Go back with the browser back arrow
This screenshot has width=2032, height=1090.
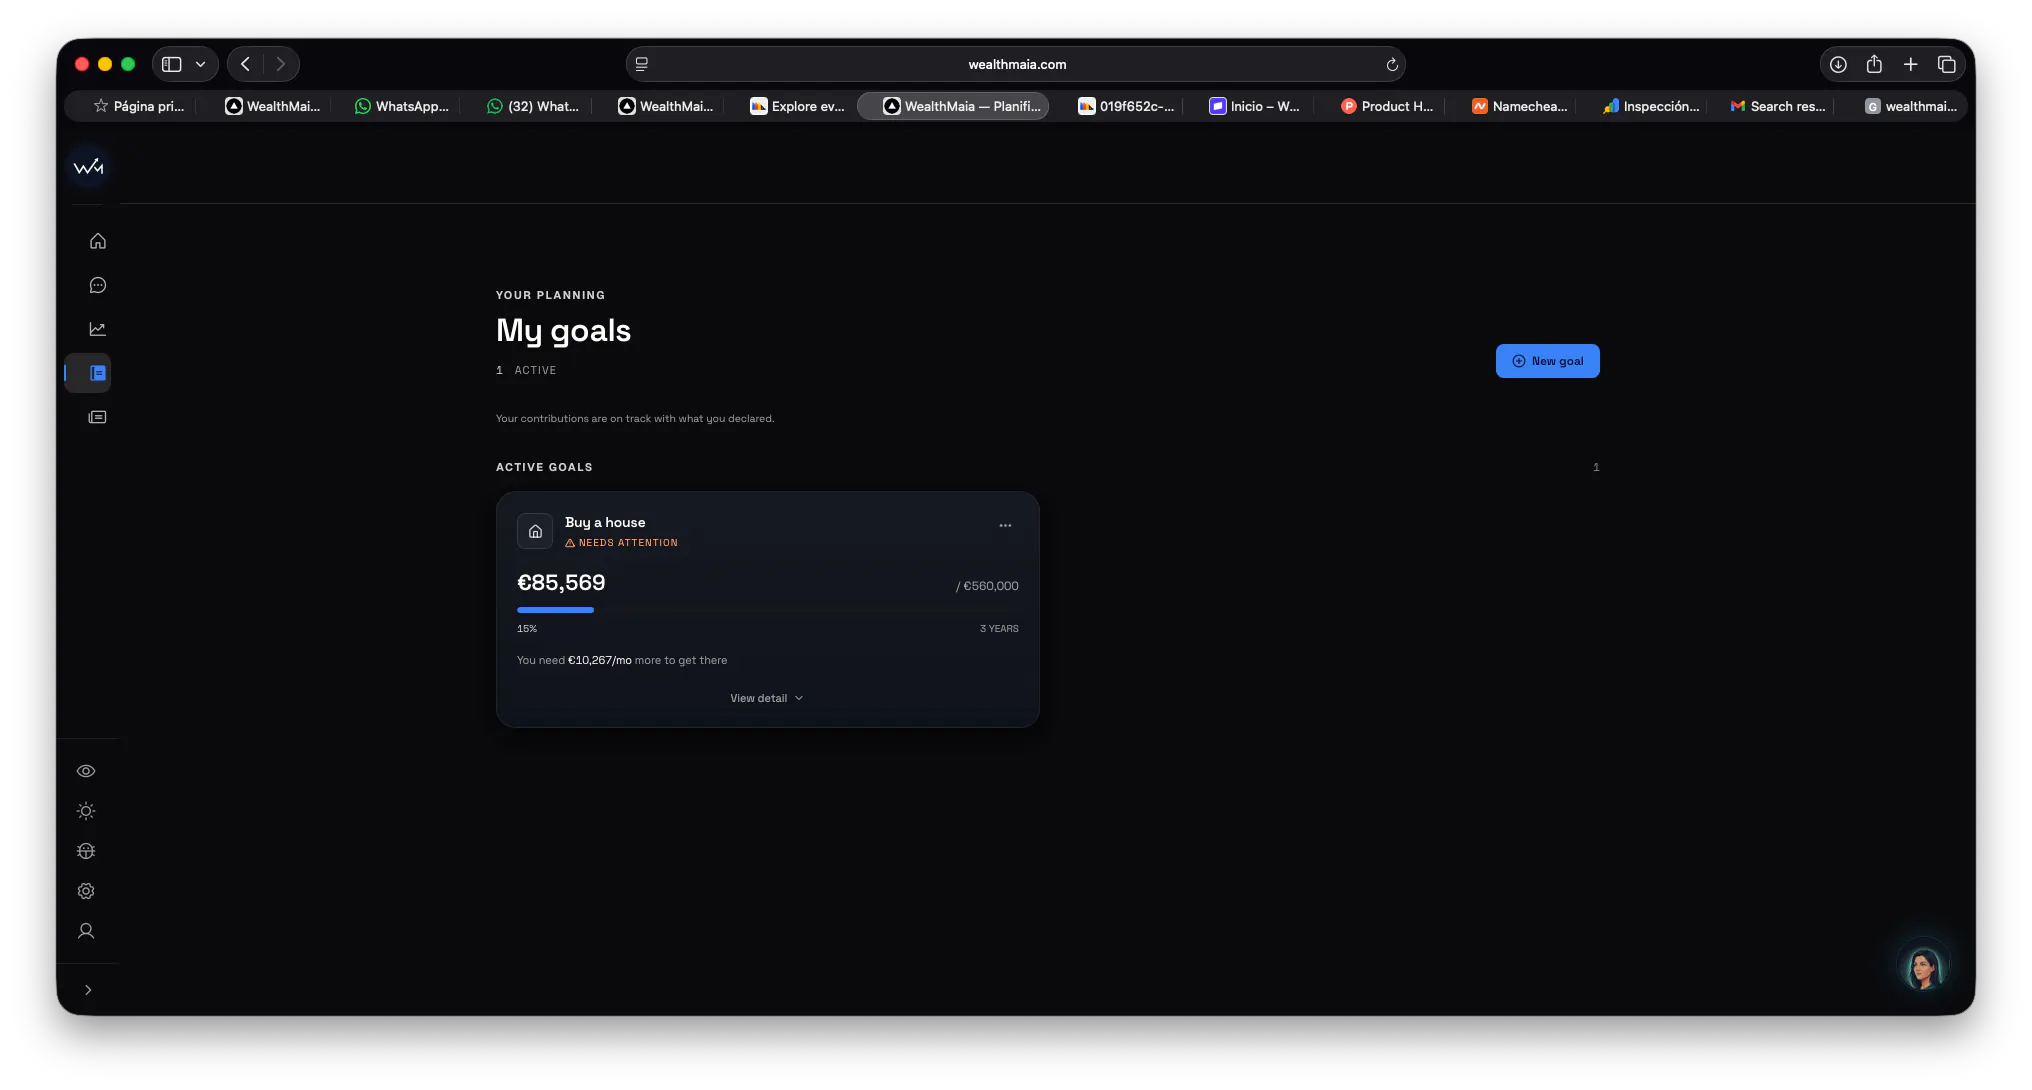click(x=245, y=64)
